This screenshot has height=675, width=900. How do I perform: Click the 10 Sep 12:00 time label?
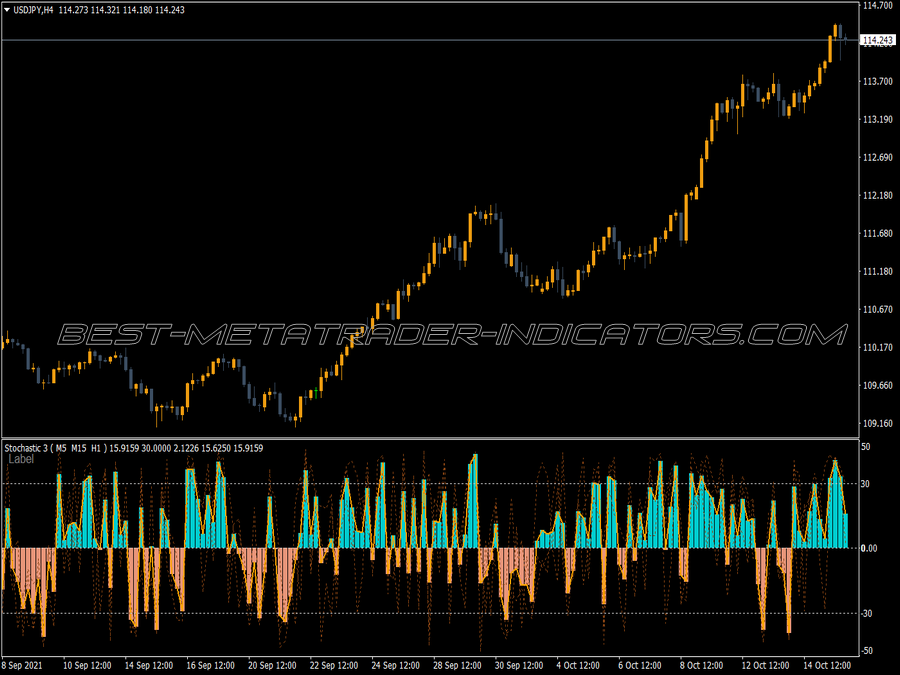[87, 665]
